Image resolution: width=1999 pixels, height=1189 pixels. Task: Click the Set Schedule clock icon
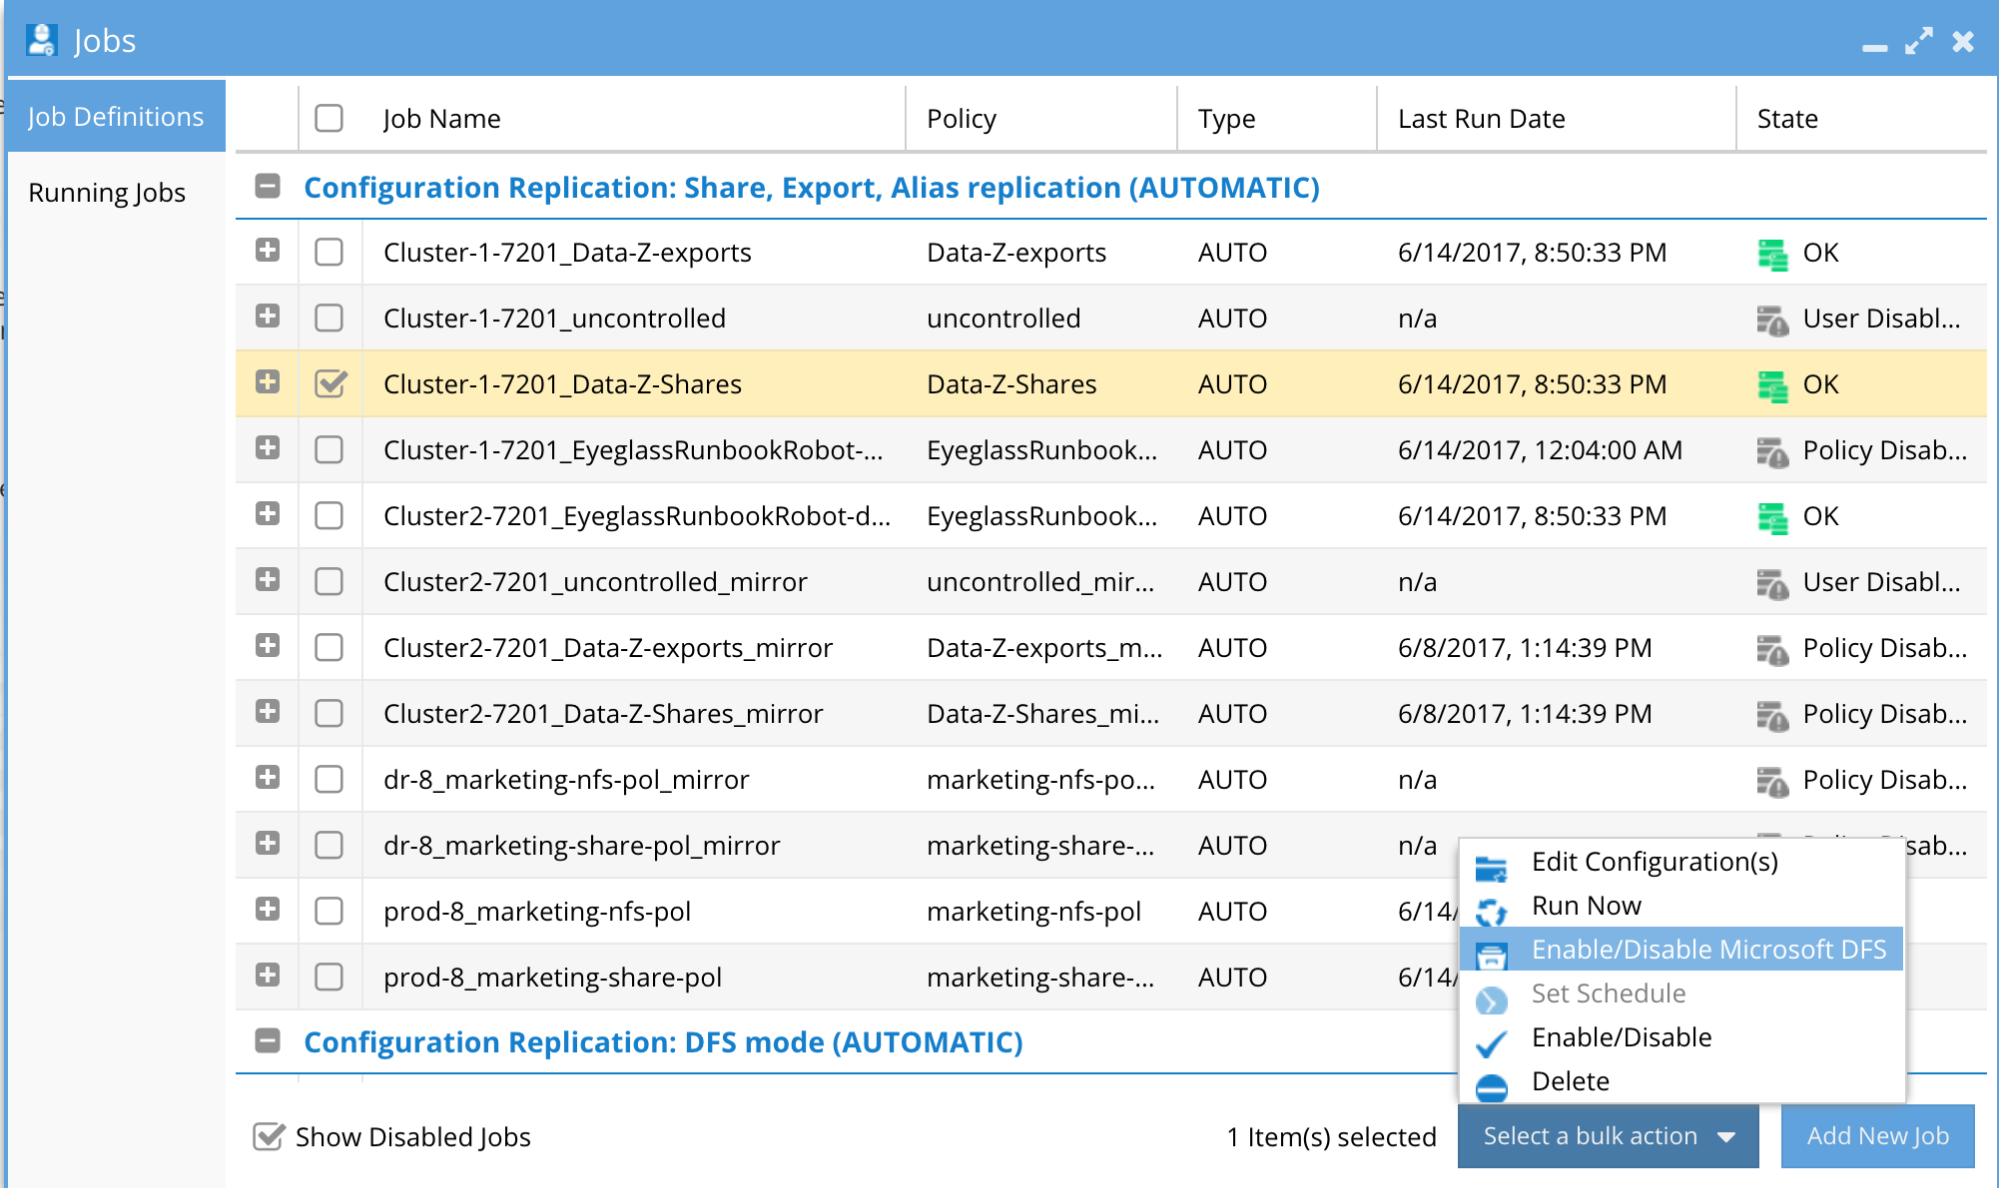[x=1491, y=1000]
